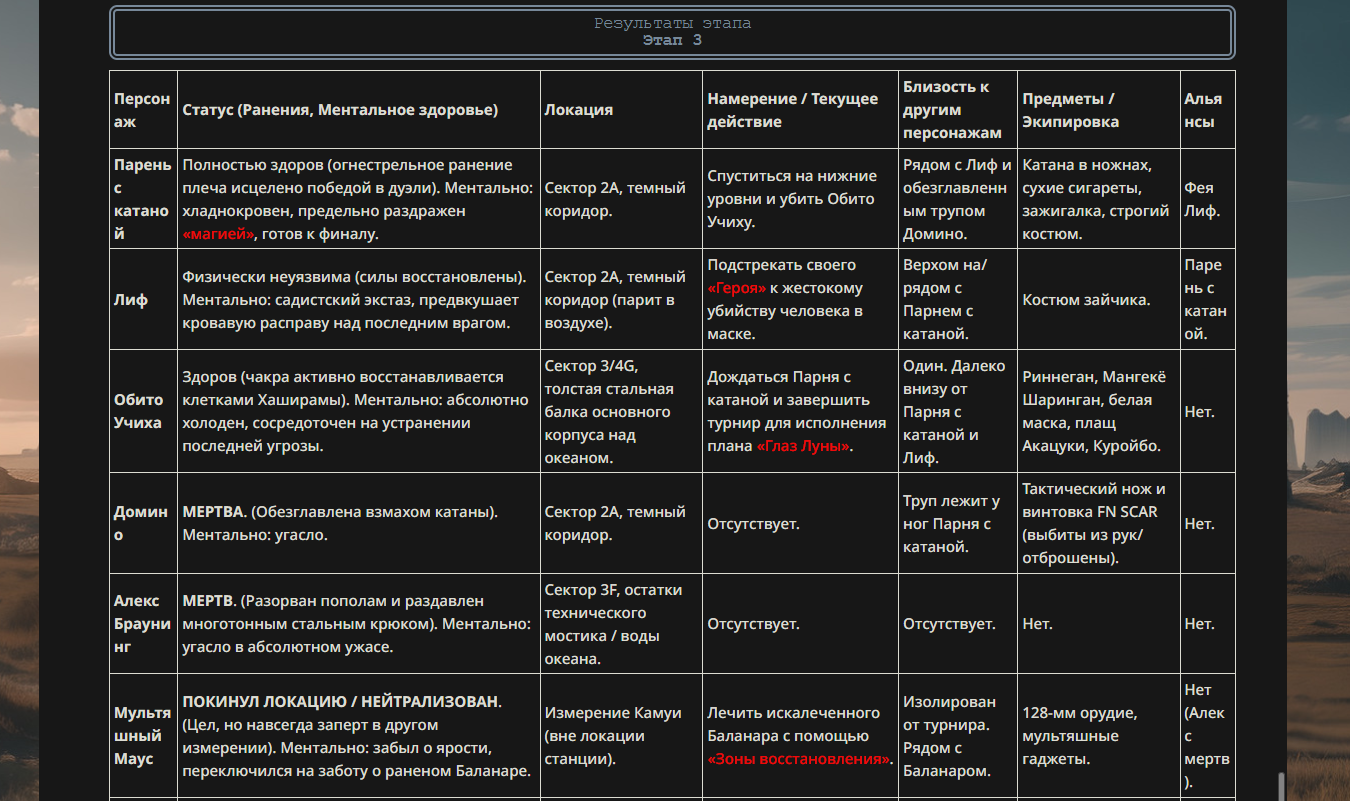The width and height of the screenshot is (1350, 801).
Task: Select the «Персонаж» column header
Action: 143,110
